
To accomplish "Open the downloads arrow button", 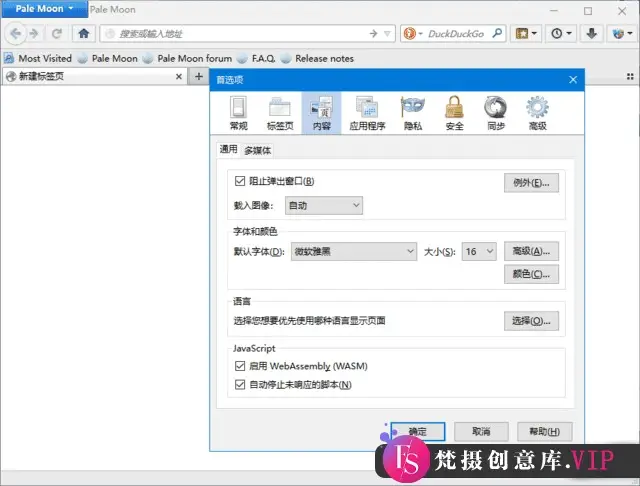I will click(x=591, y=33).
